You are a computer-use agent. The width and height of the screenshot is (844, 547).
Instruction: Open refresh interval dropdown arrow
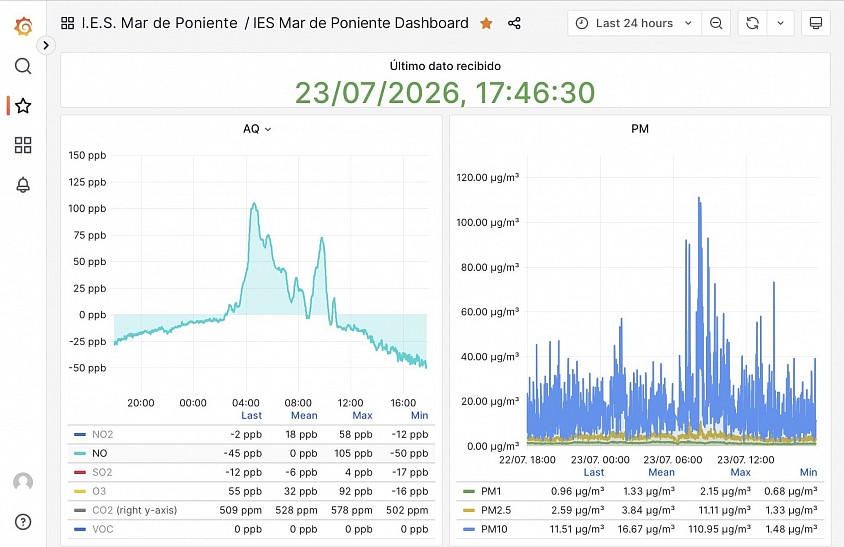tap(780, 23)
